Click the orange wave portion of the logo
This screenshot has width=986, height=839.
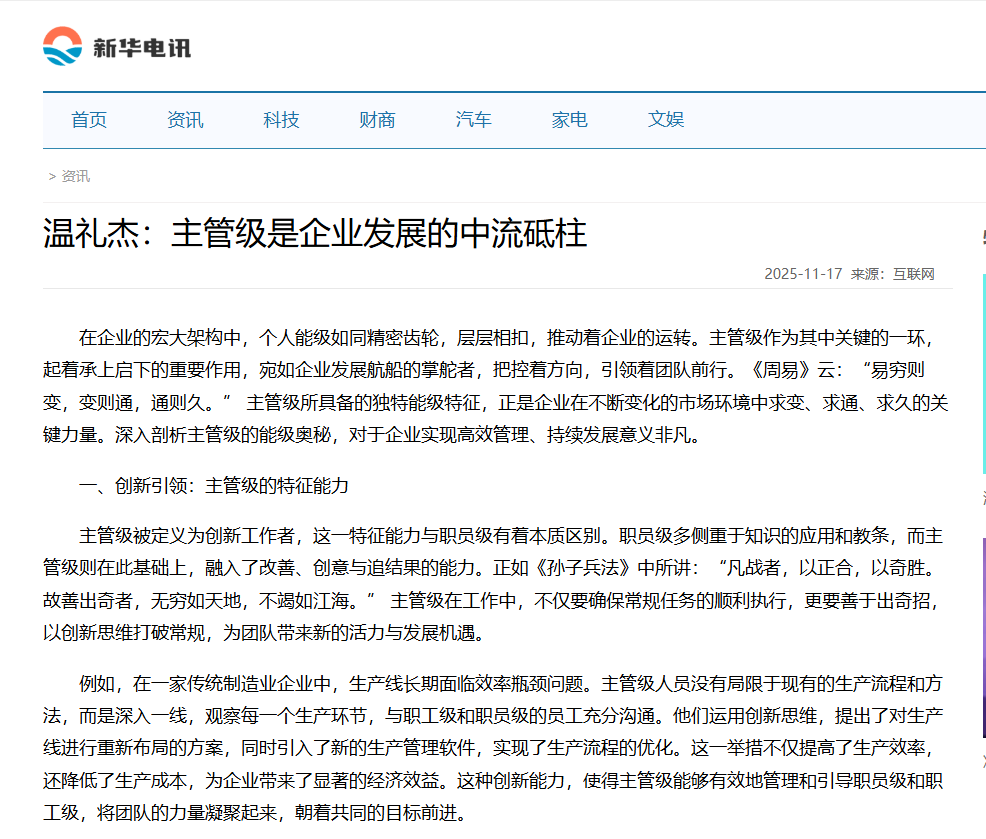pos(62,33)
